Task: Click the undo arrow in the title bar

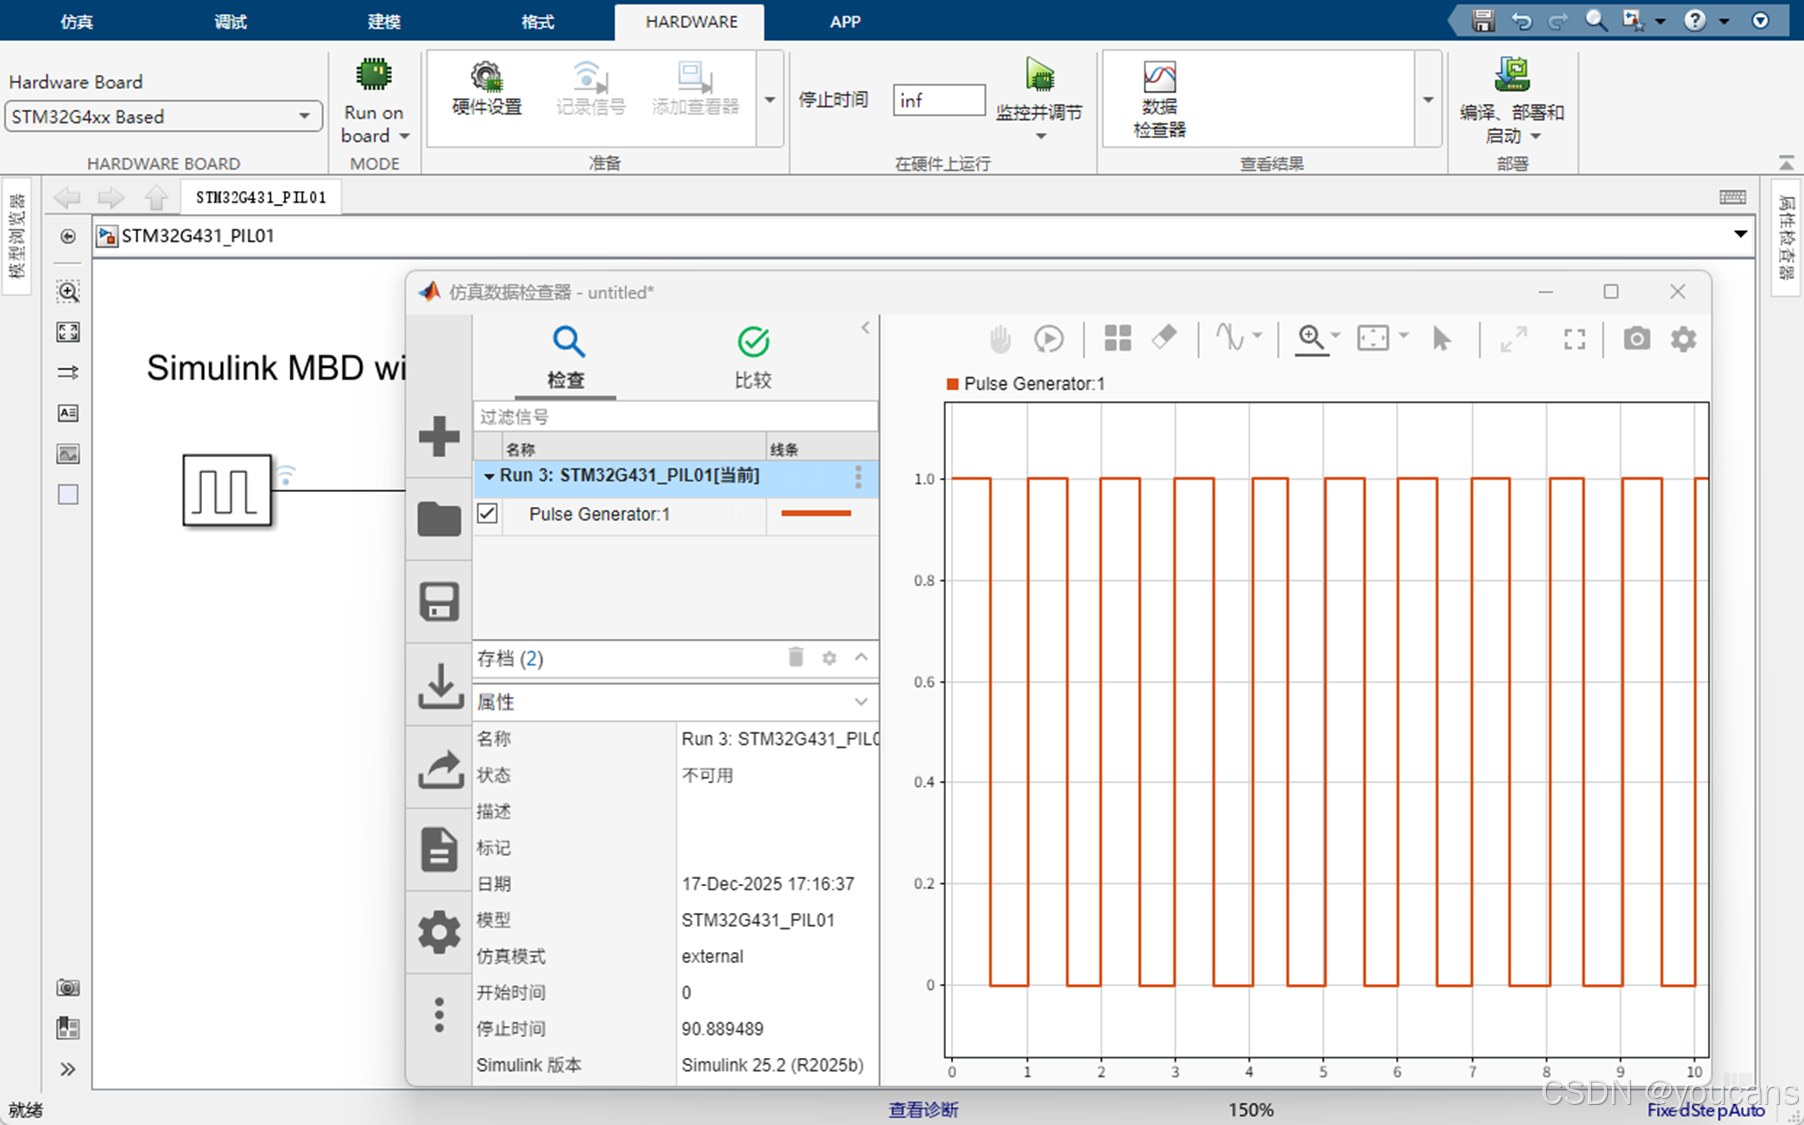Action: pyautogui.click(x=1521, y=20)
